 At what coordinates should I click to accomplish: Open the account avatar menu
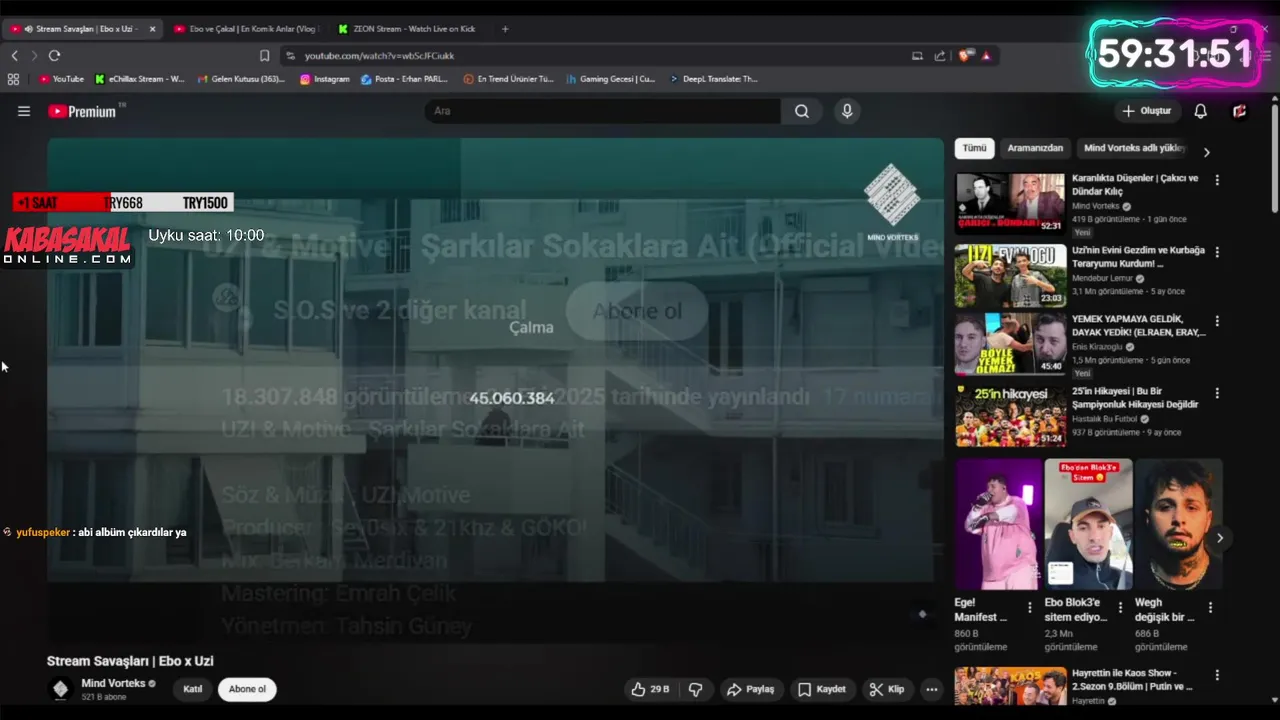pos(1239,111)
